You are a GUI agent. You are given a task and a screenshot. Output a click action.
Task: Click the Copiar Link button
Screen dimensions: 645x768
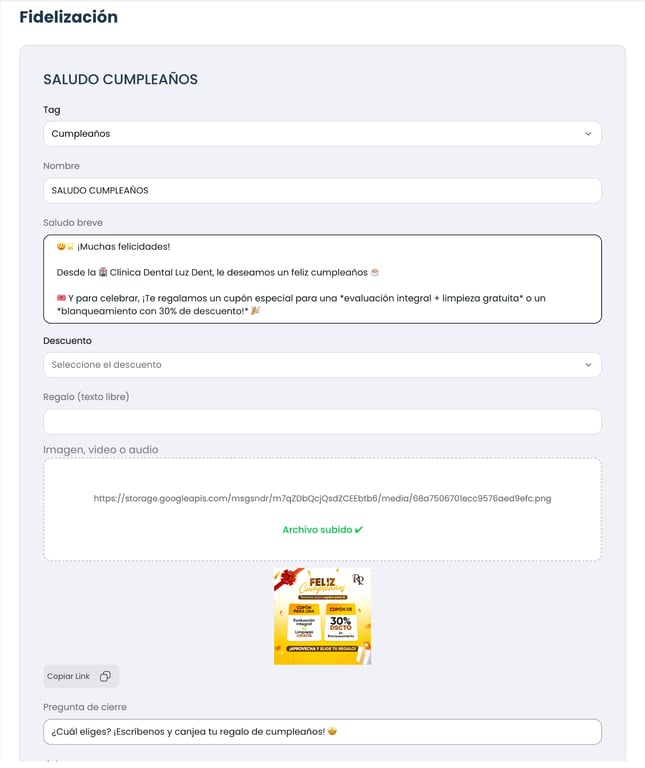pos(81,676)
